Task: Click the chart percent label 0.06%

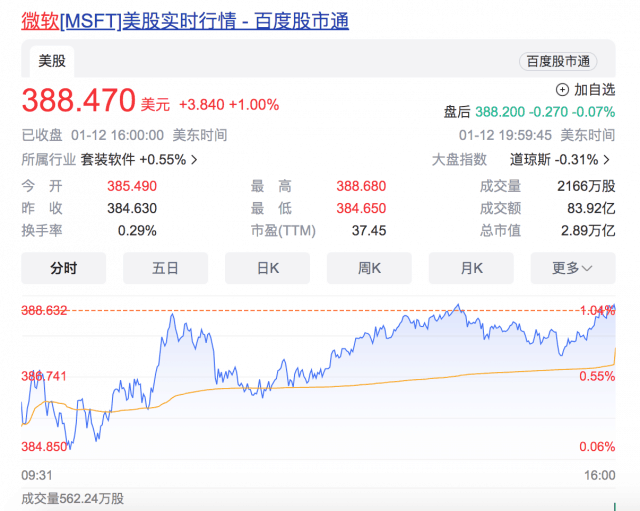Action: (597, 447)
